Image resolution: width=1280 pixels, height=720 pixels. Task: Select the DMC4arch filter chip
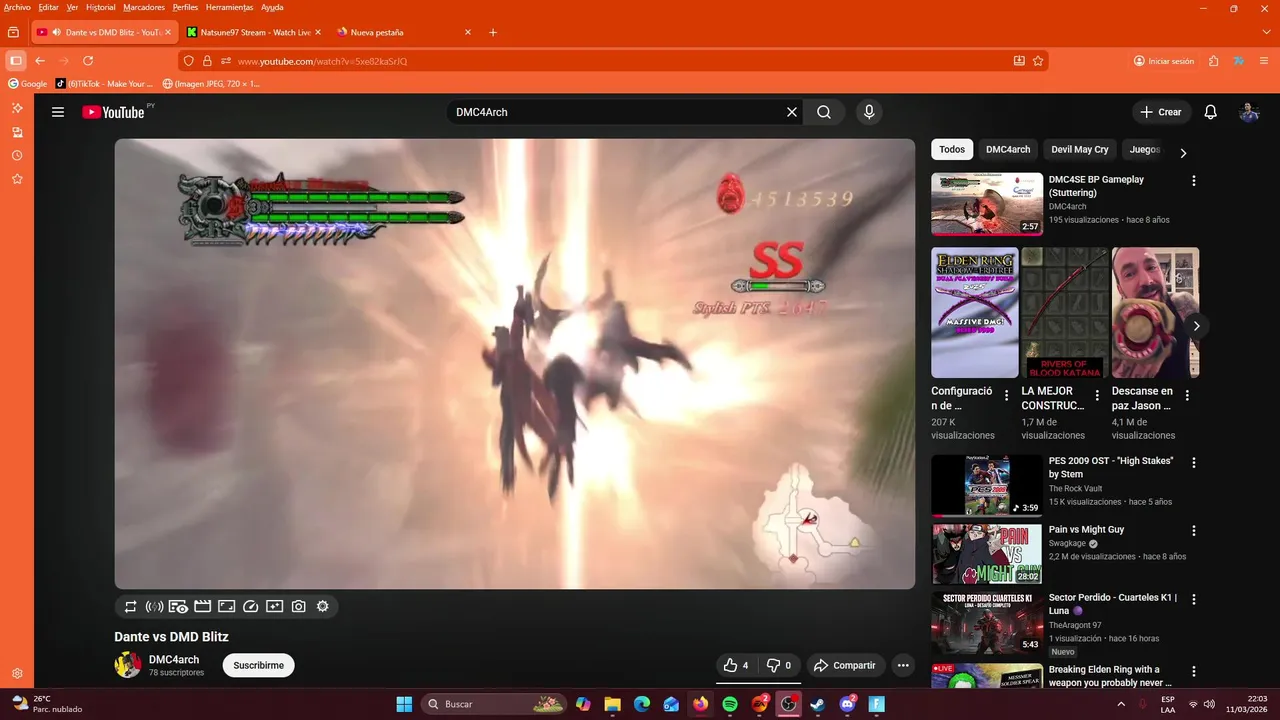pos(1008,149)
